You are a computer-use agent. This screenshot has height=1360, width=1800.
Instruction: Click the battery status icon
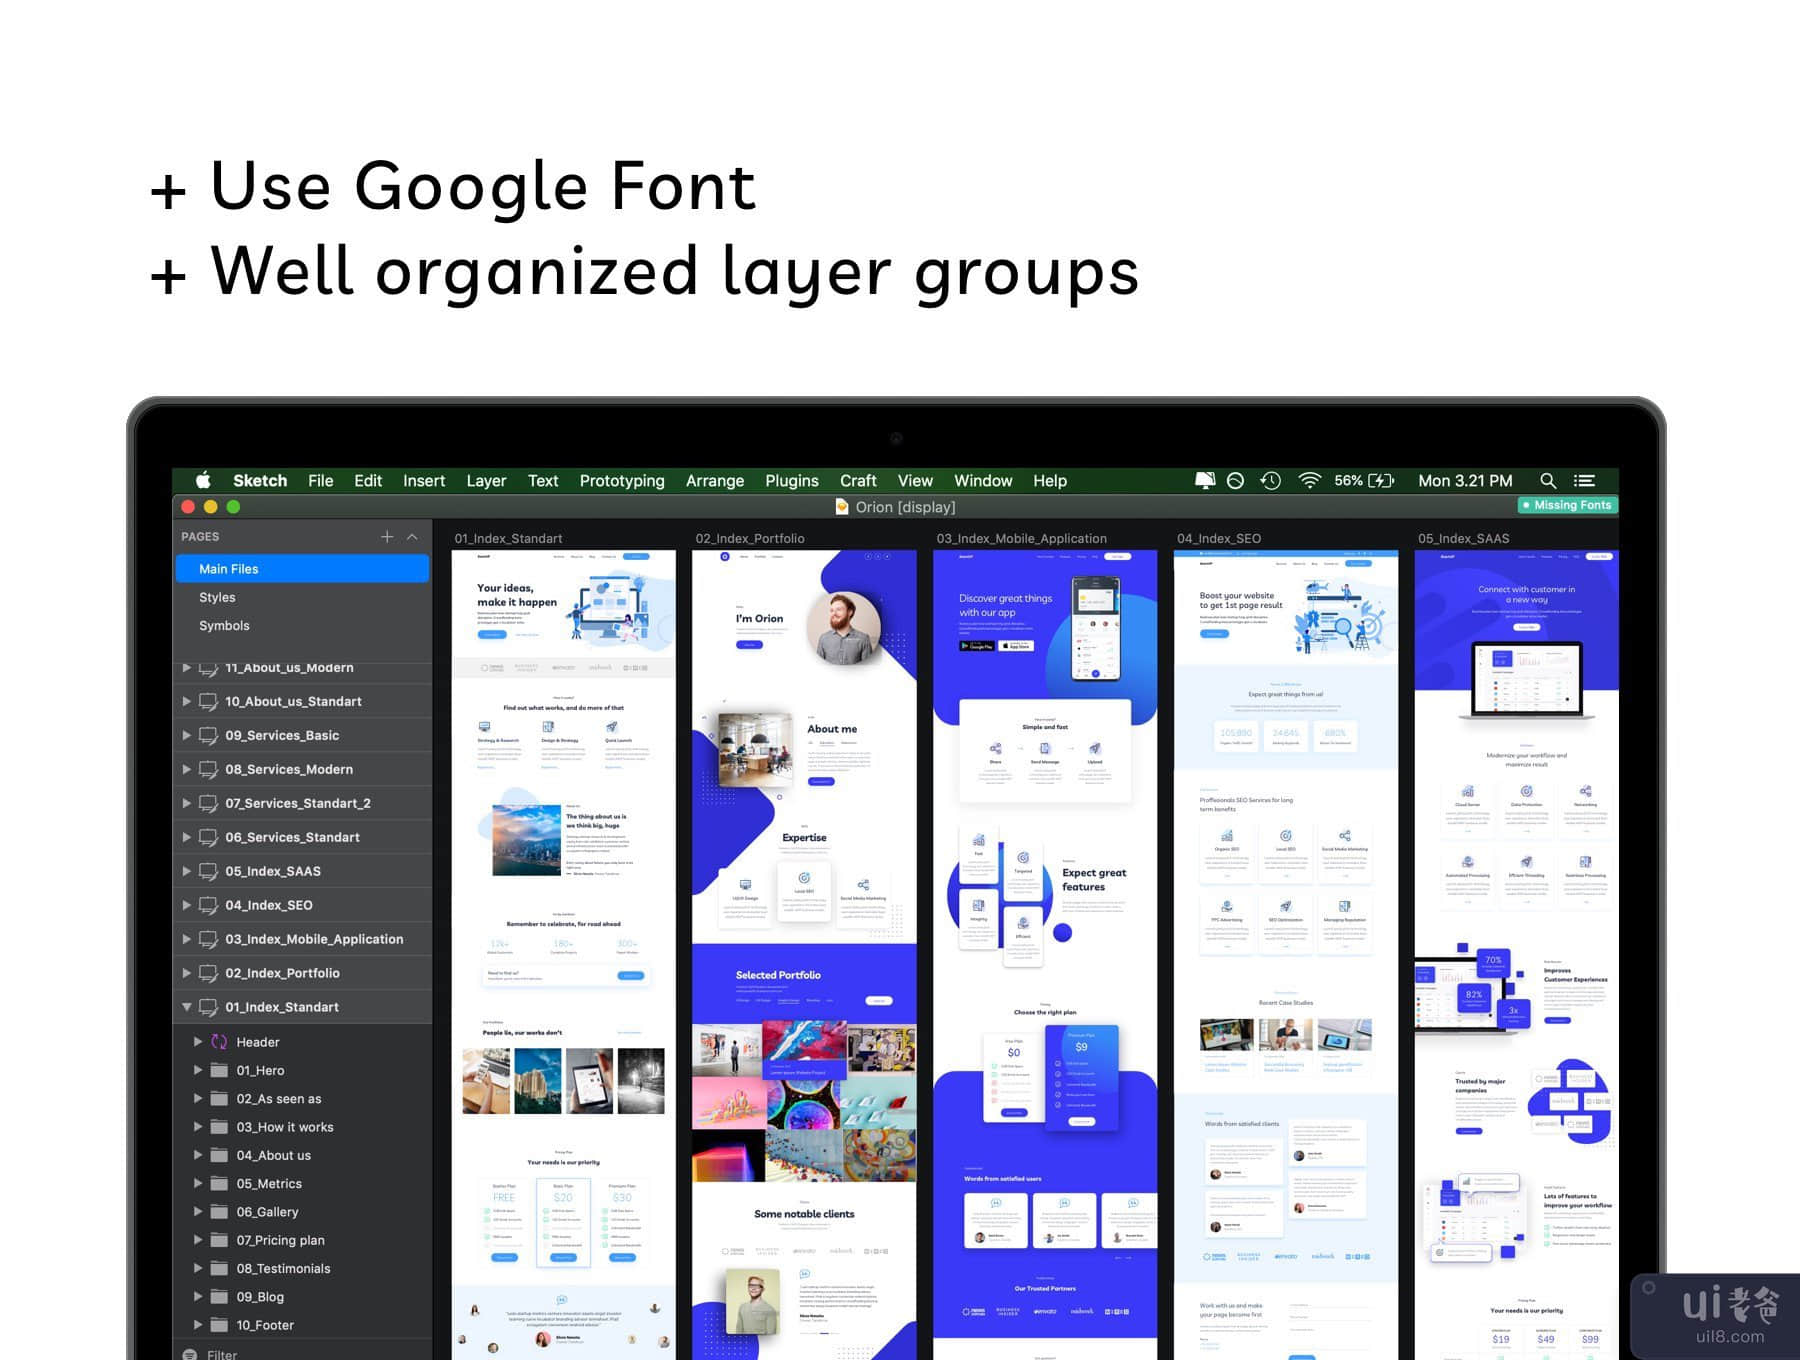tap(1381, 481)
